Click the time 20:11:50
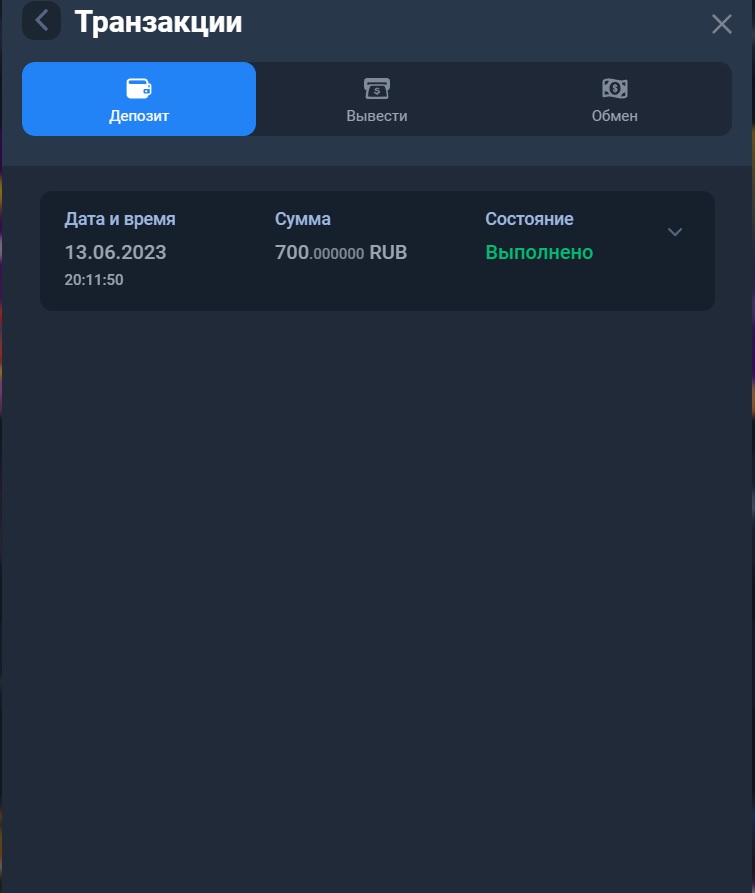 pyautogui.click(x=94, y=280)
